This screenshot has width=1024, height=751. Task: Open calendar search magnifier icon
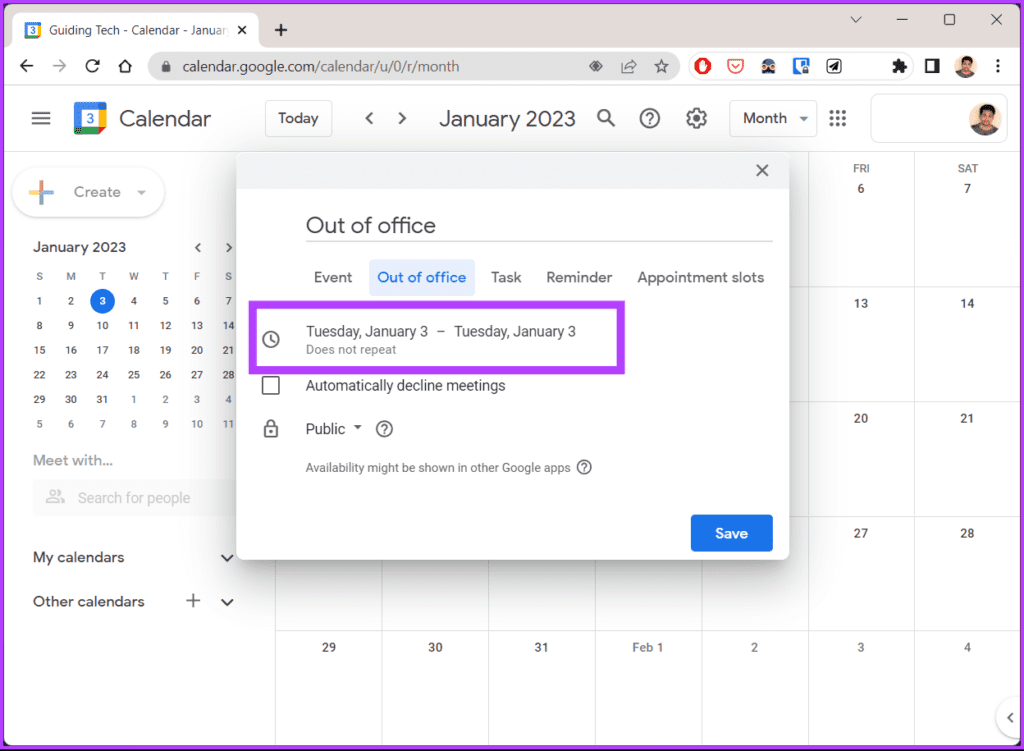point(606,118)
